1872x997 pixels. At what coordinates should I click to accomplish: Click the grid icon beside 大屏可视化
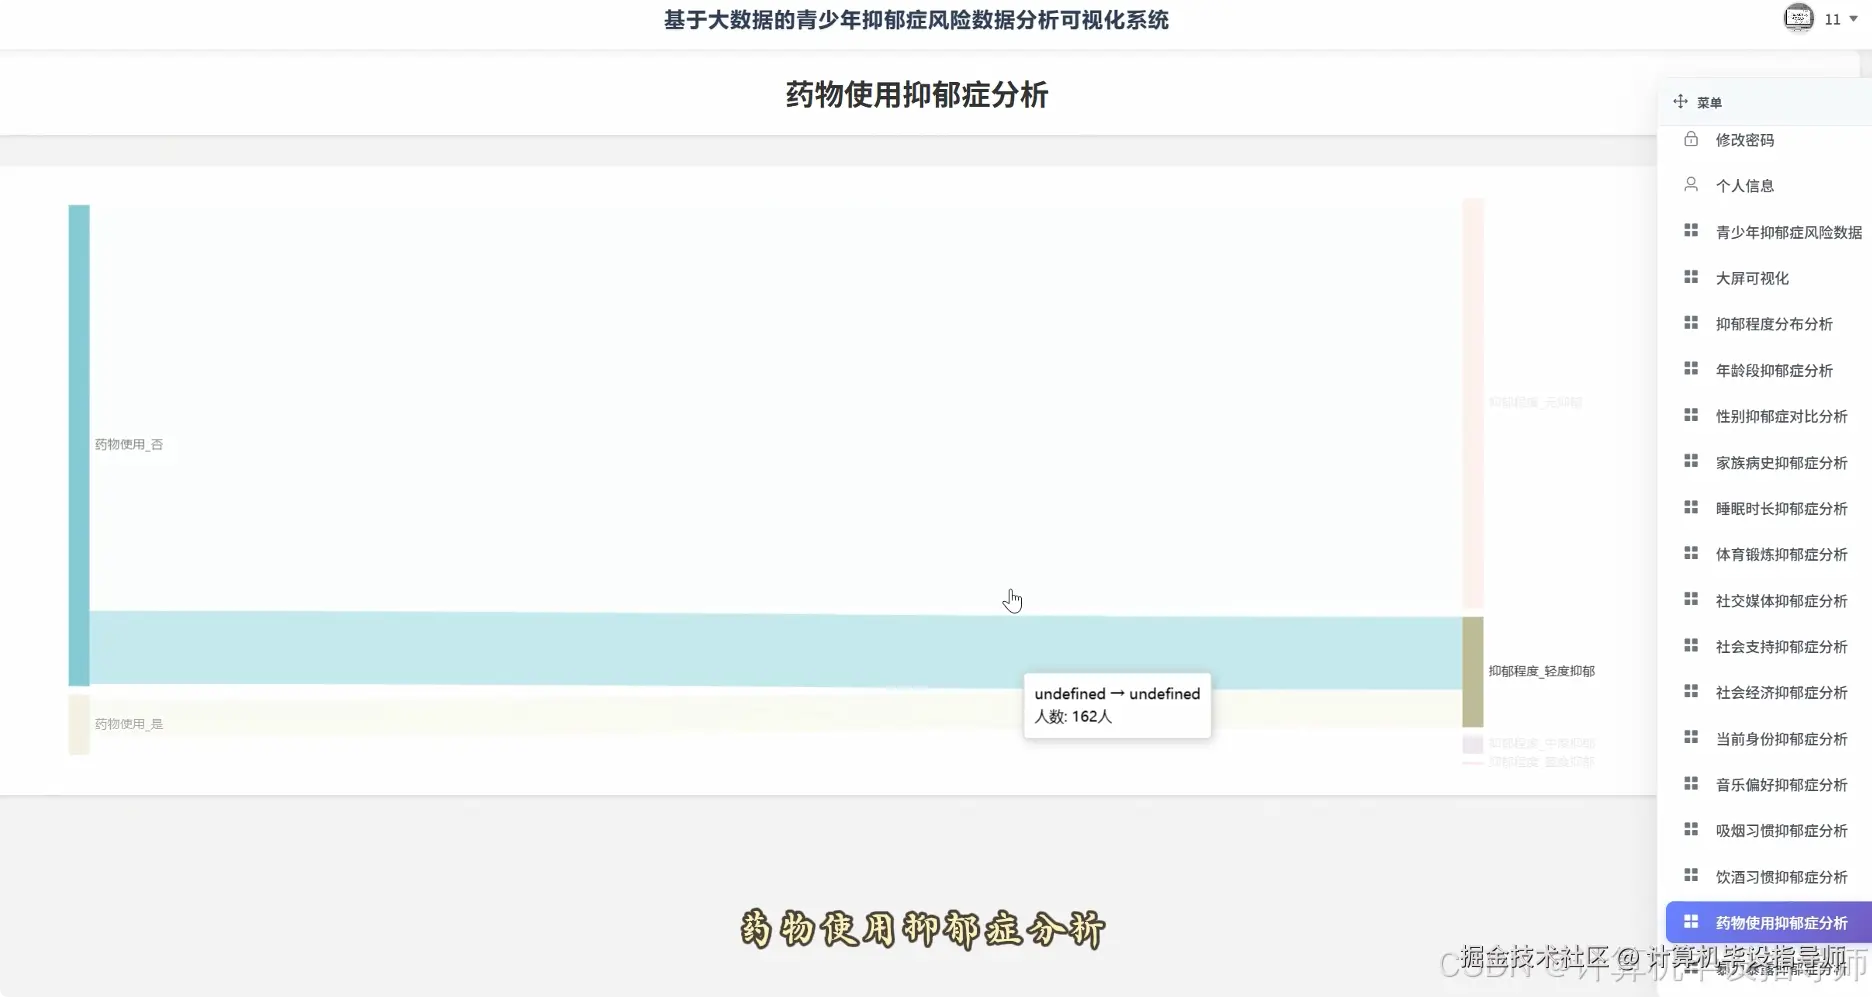coord(1692,277)
